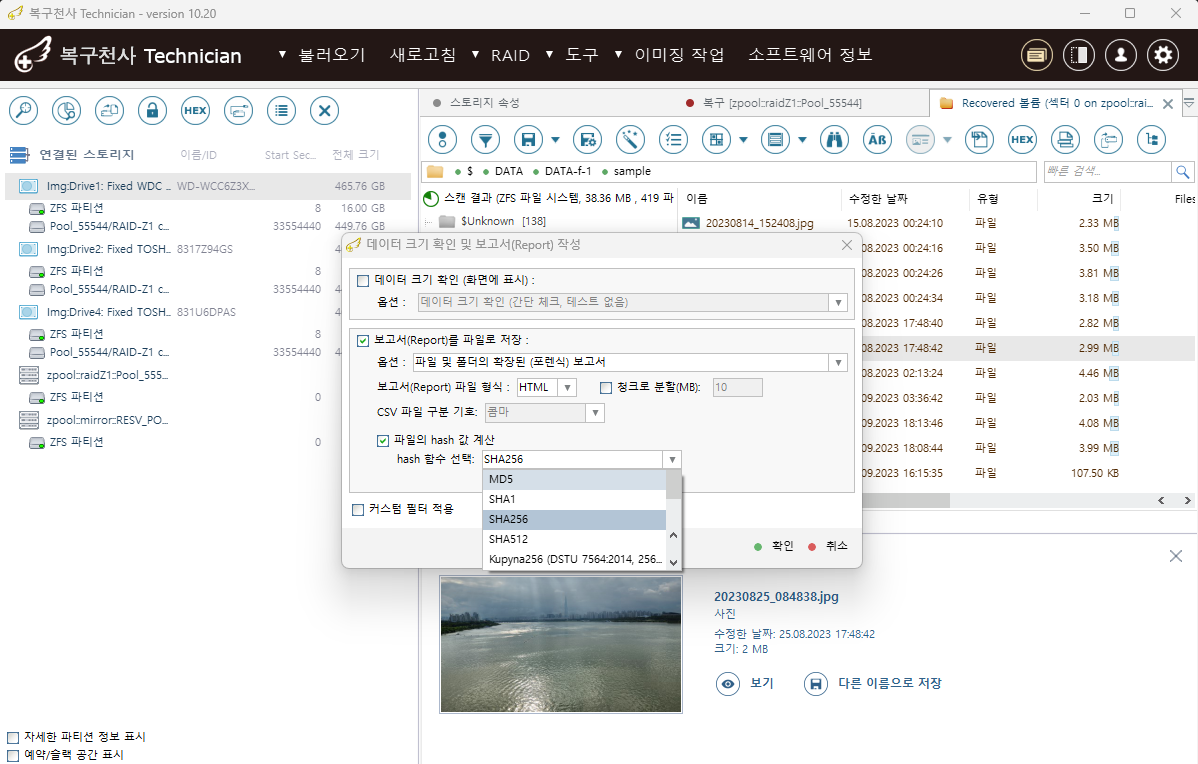Uncheck 보고서(Report)를 파일로 저장 checkbox

[363, 340]
